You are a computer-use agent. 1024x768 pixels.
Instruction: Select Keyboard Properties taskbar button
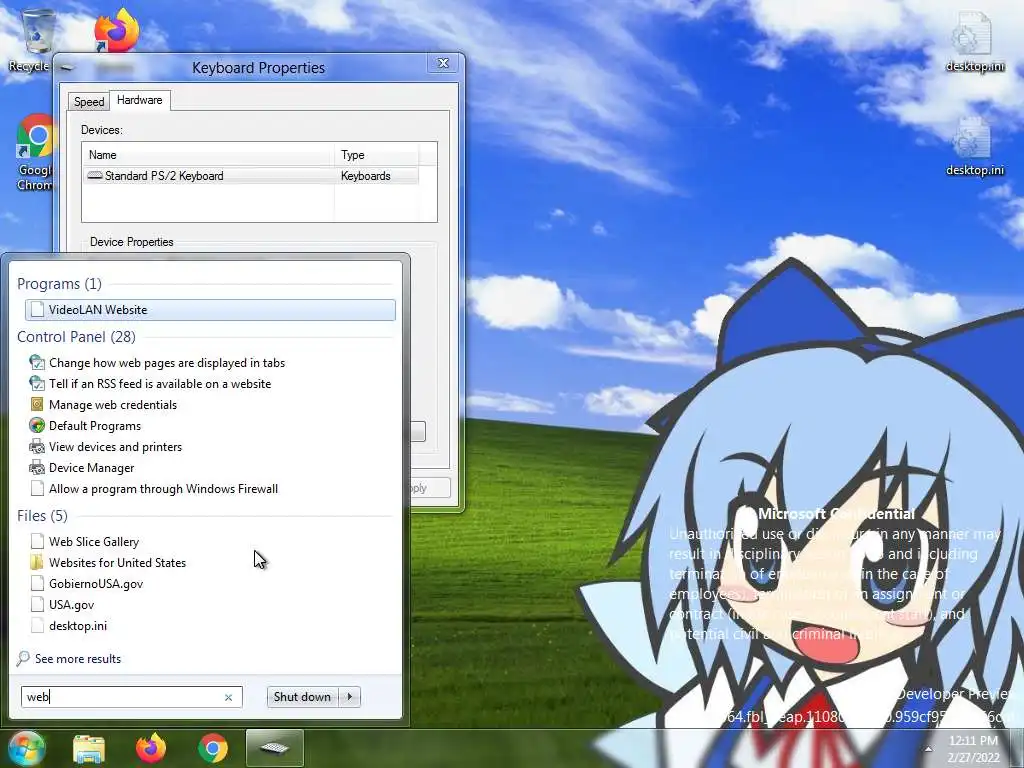[x=274, y=748]
